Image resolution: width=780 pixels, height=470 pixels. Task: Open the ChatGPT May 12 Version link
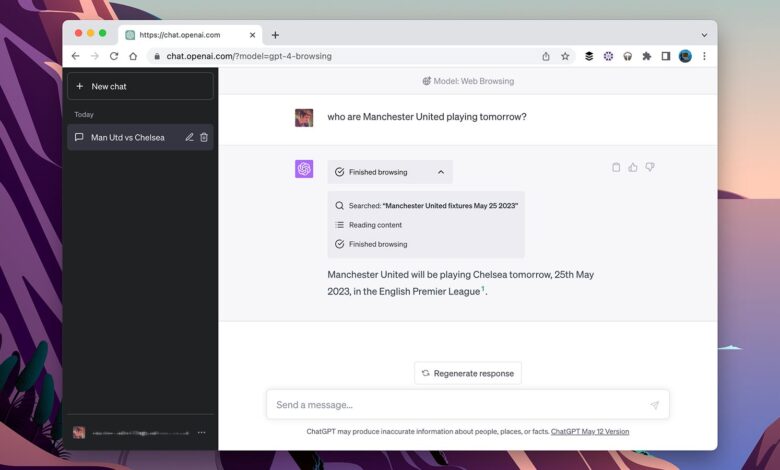590,432
